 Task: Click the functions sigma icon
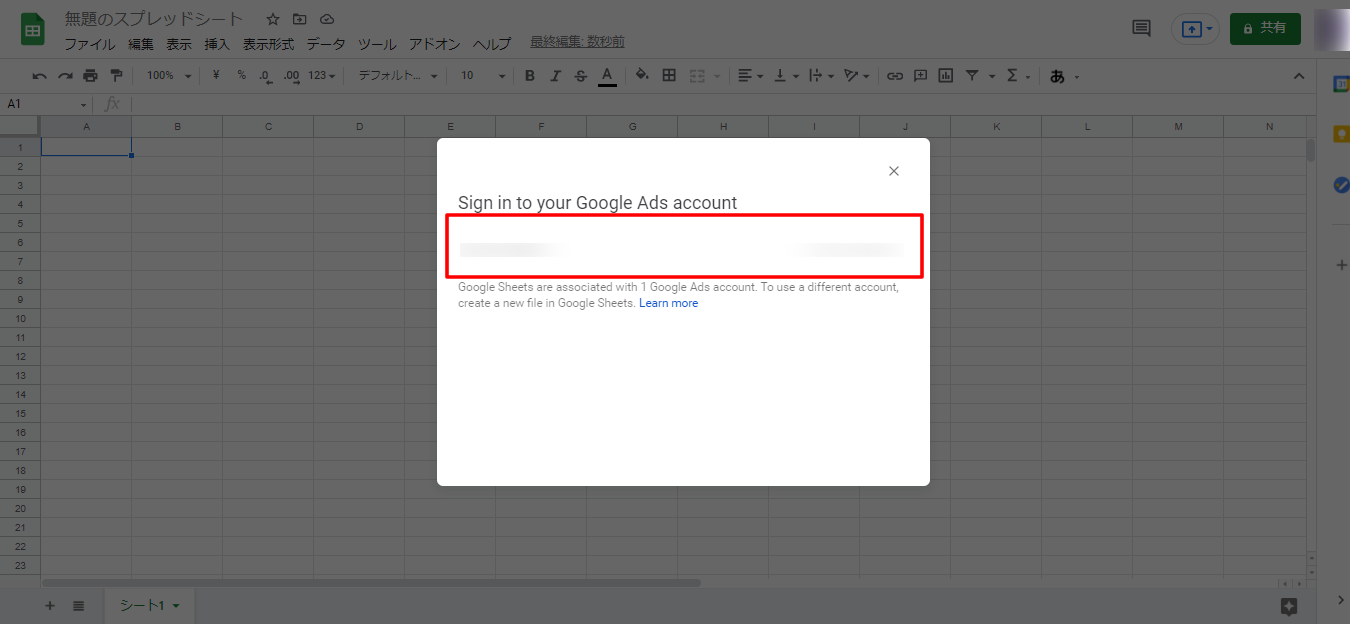(x=1012, y=75)
